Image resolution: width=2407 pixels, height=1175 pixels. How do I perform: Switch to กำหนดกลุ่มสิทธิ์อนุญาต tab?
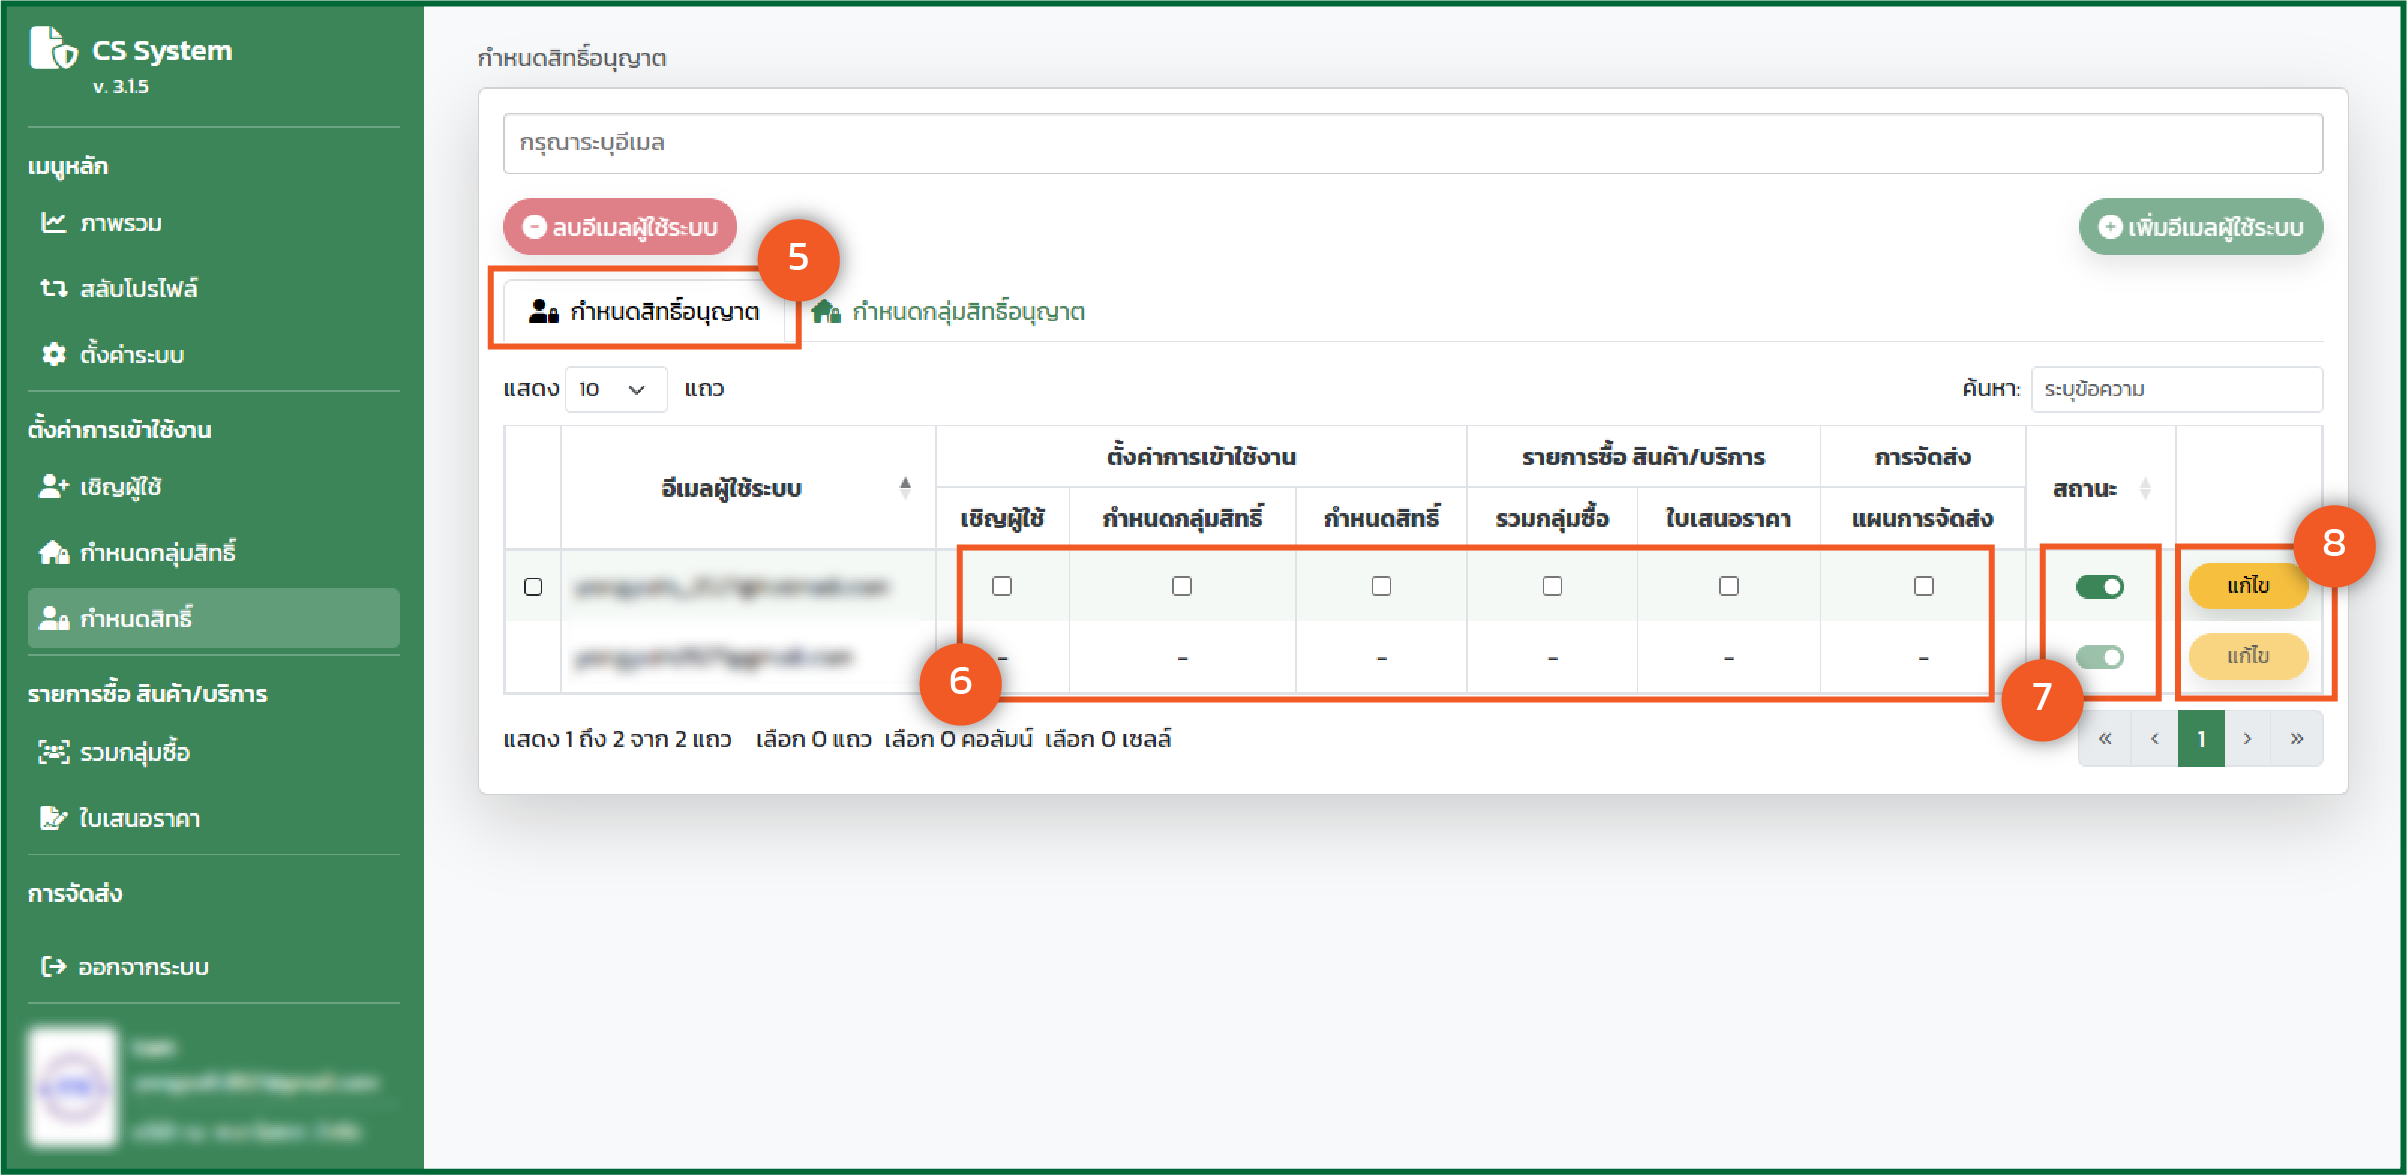click(x=949, y=312)
